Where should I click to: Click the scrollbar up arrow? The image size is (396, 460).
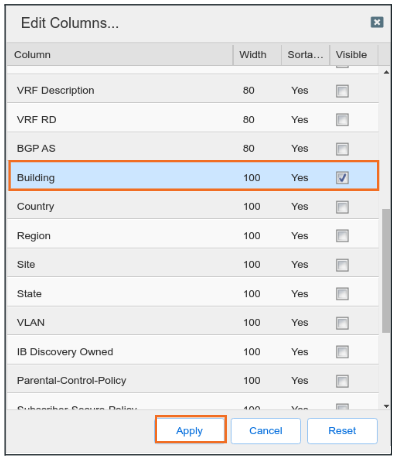(x=386, y=72)
